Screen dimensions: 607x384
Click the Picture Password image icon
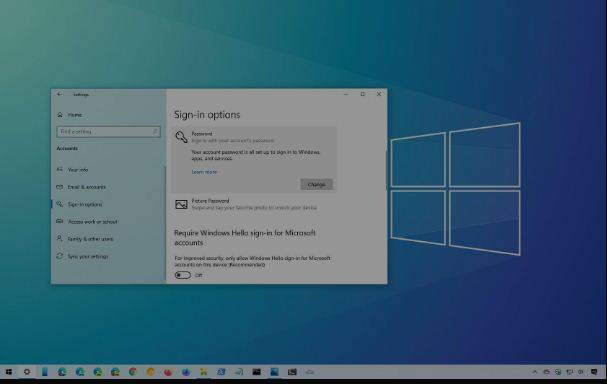point(181,204)
